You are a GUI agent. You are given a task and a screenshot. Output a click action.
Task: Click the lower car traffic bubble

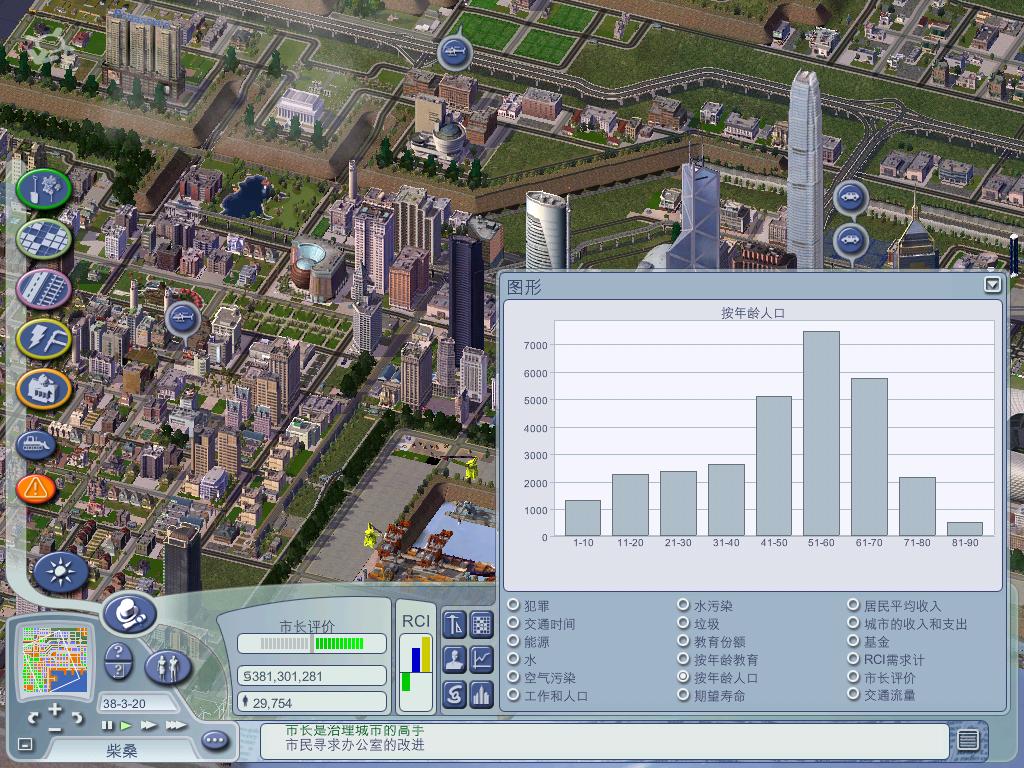coord(850,240)
